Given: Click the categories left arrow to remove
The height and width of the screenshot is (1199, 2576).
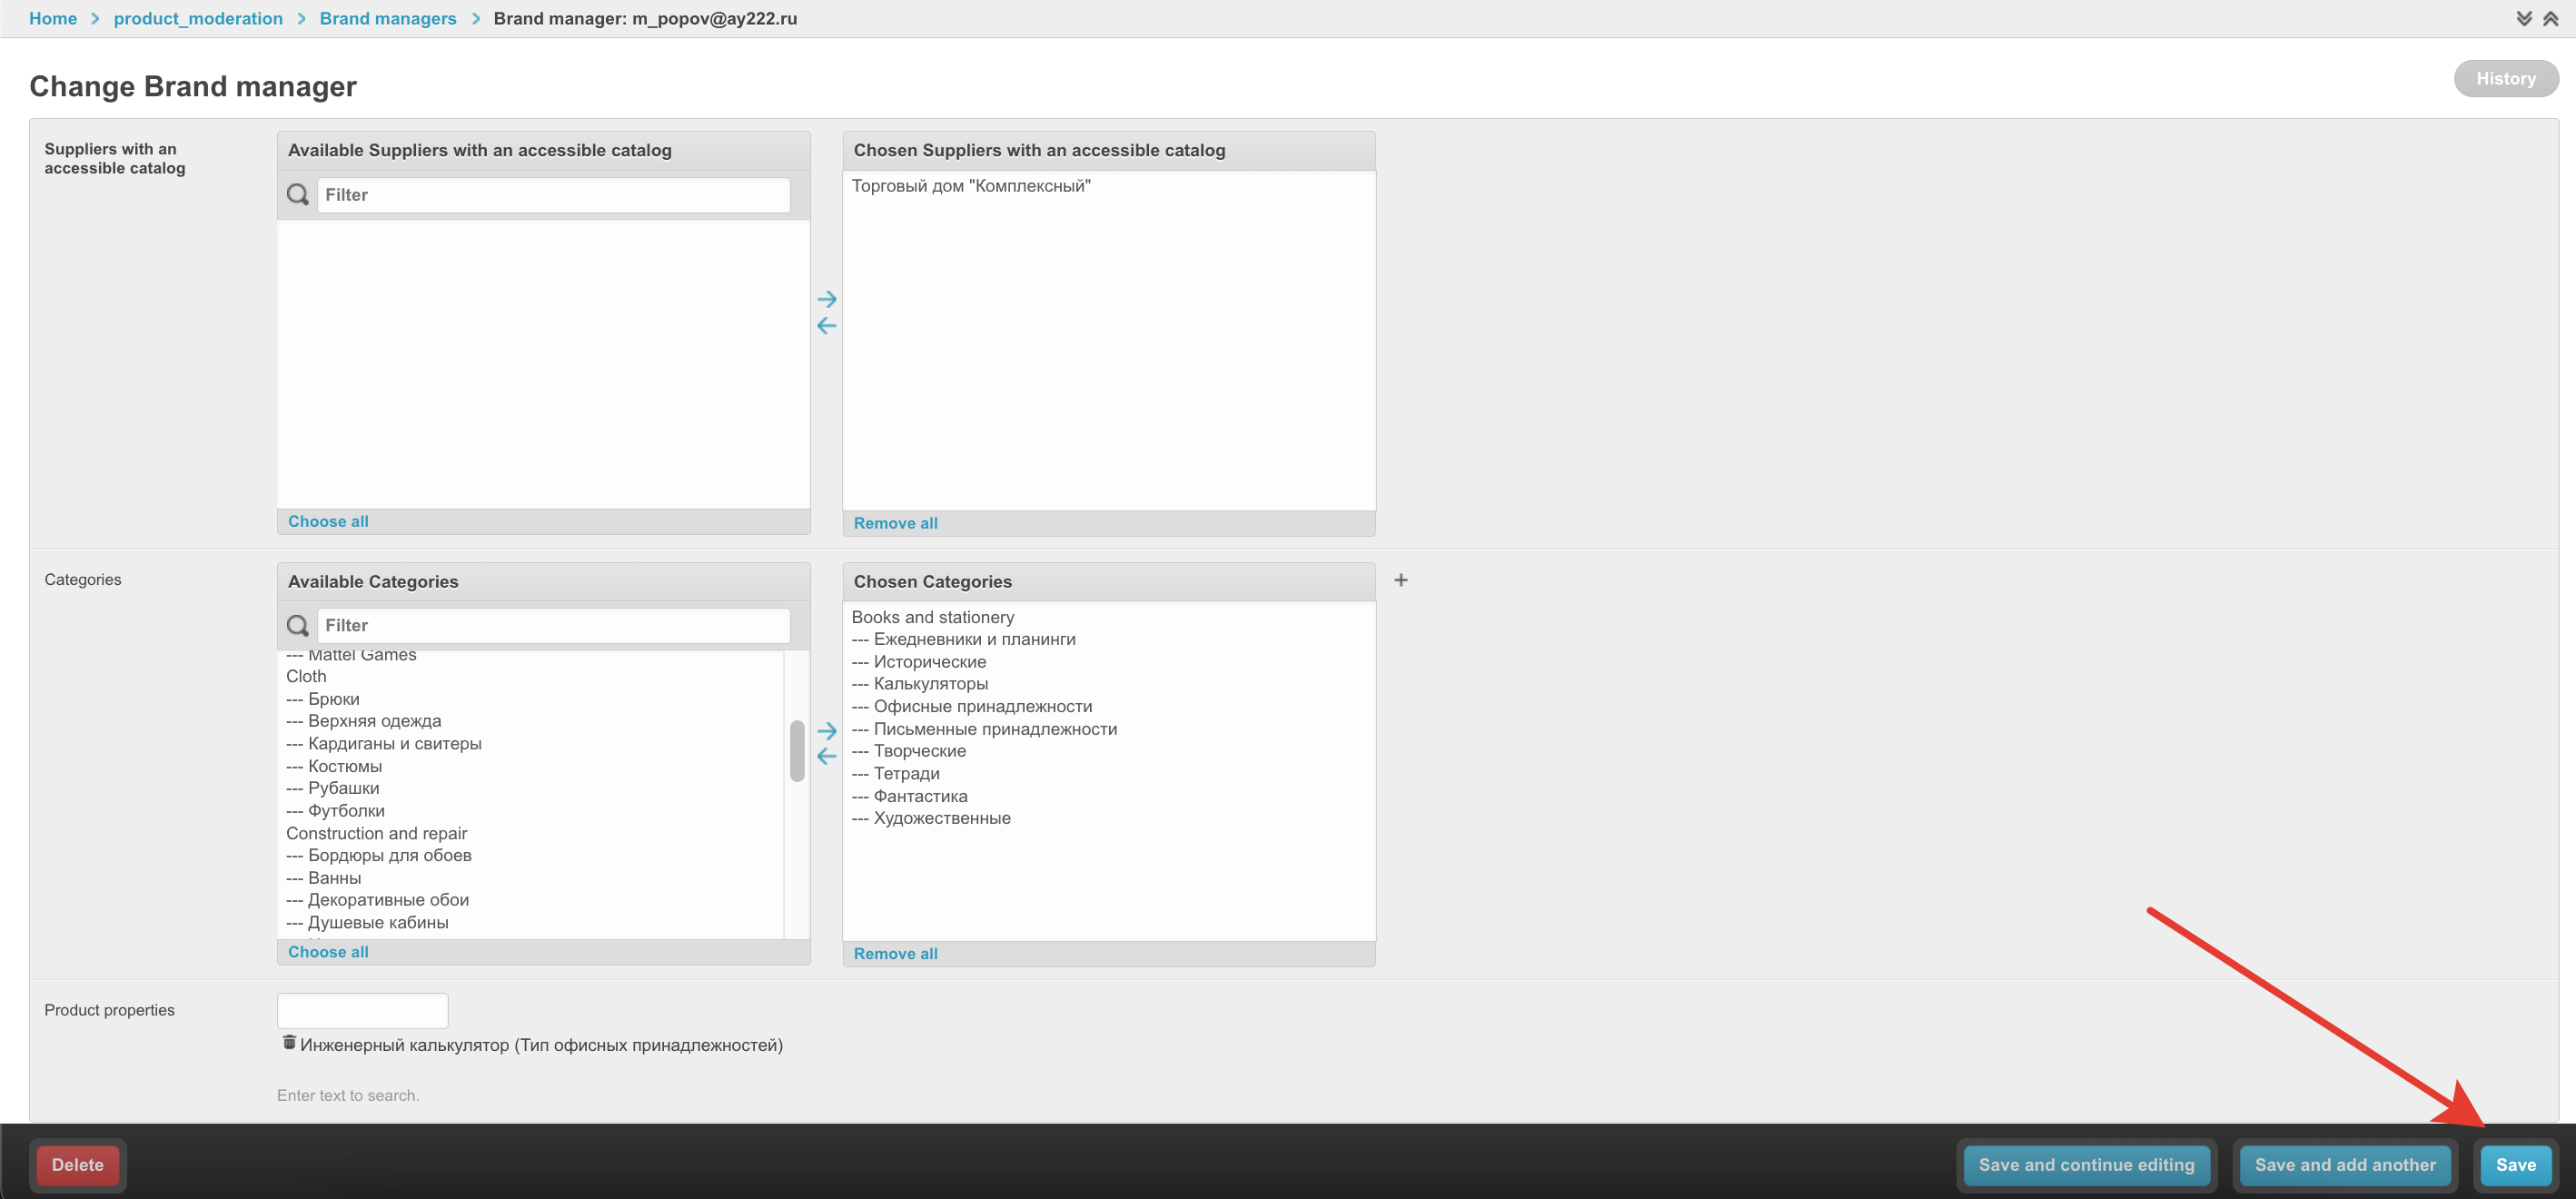Looking at the screenshot, I should [826, 756].
